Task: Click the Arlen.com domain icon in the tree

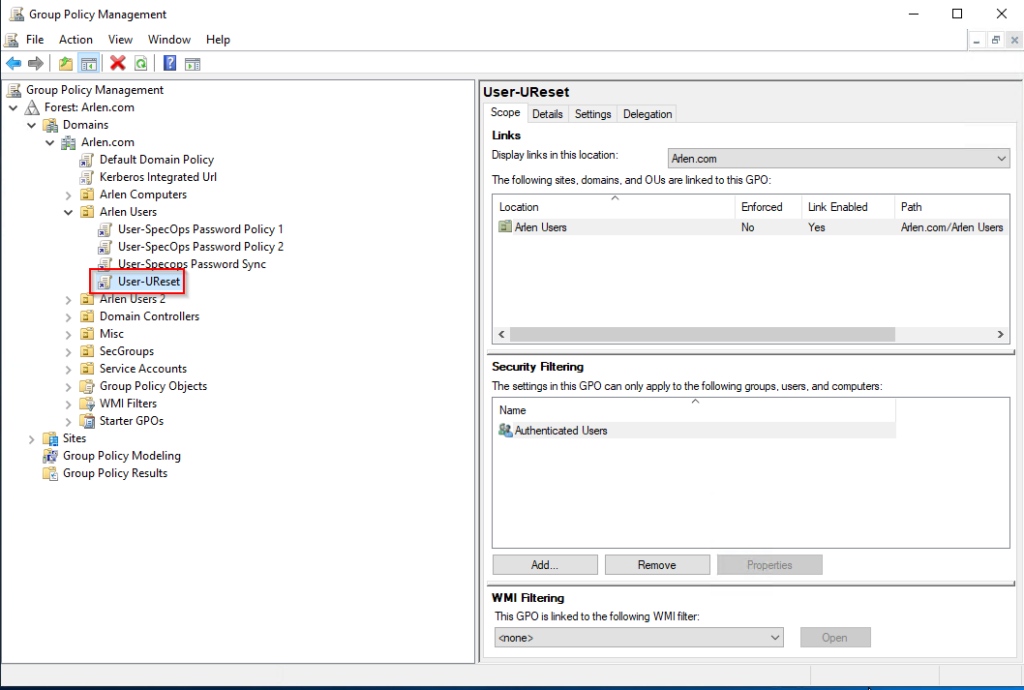Action: tap(69, 142)
